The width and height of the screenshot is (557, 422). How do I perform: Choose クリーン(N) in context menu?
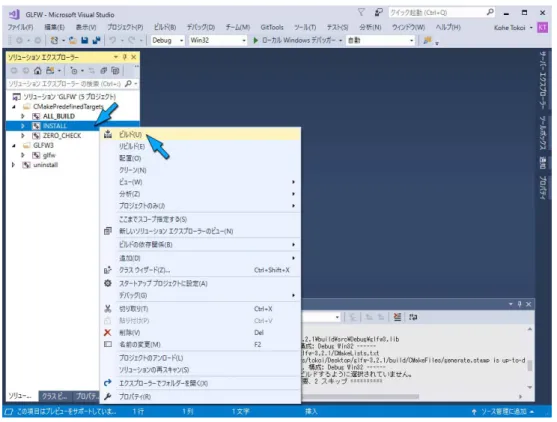200,170
